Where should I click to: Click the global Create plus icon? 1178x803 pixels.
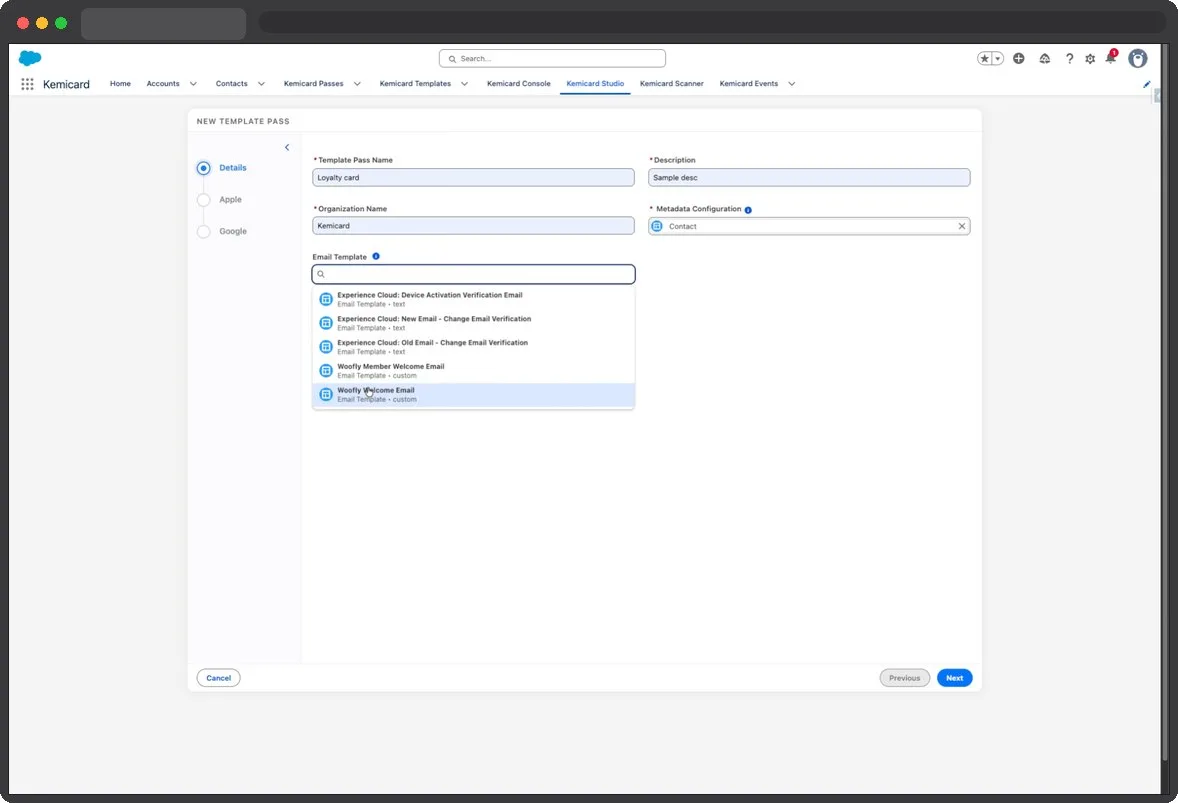(x=1019, y=59)
